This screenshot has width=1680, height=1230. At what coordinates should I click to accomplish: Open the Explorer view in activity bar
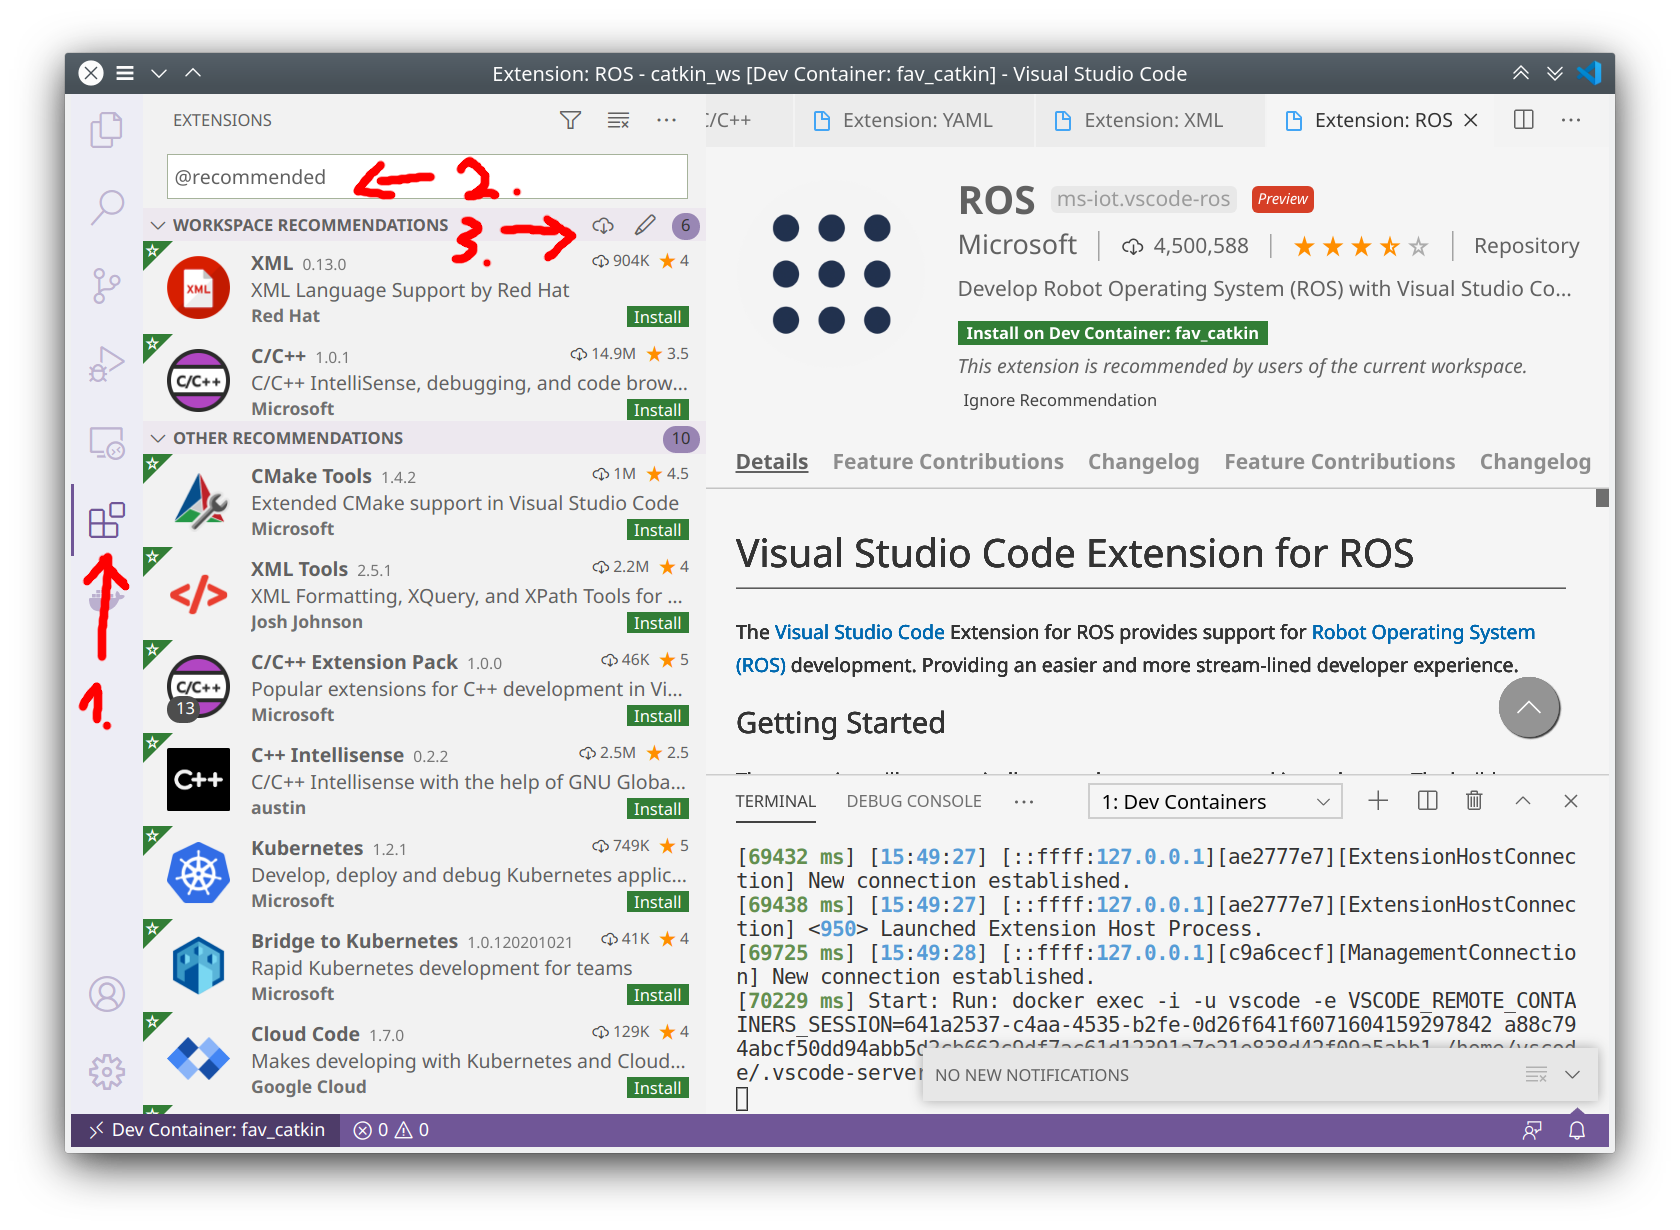[x=106, y=130]
